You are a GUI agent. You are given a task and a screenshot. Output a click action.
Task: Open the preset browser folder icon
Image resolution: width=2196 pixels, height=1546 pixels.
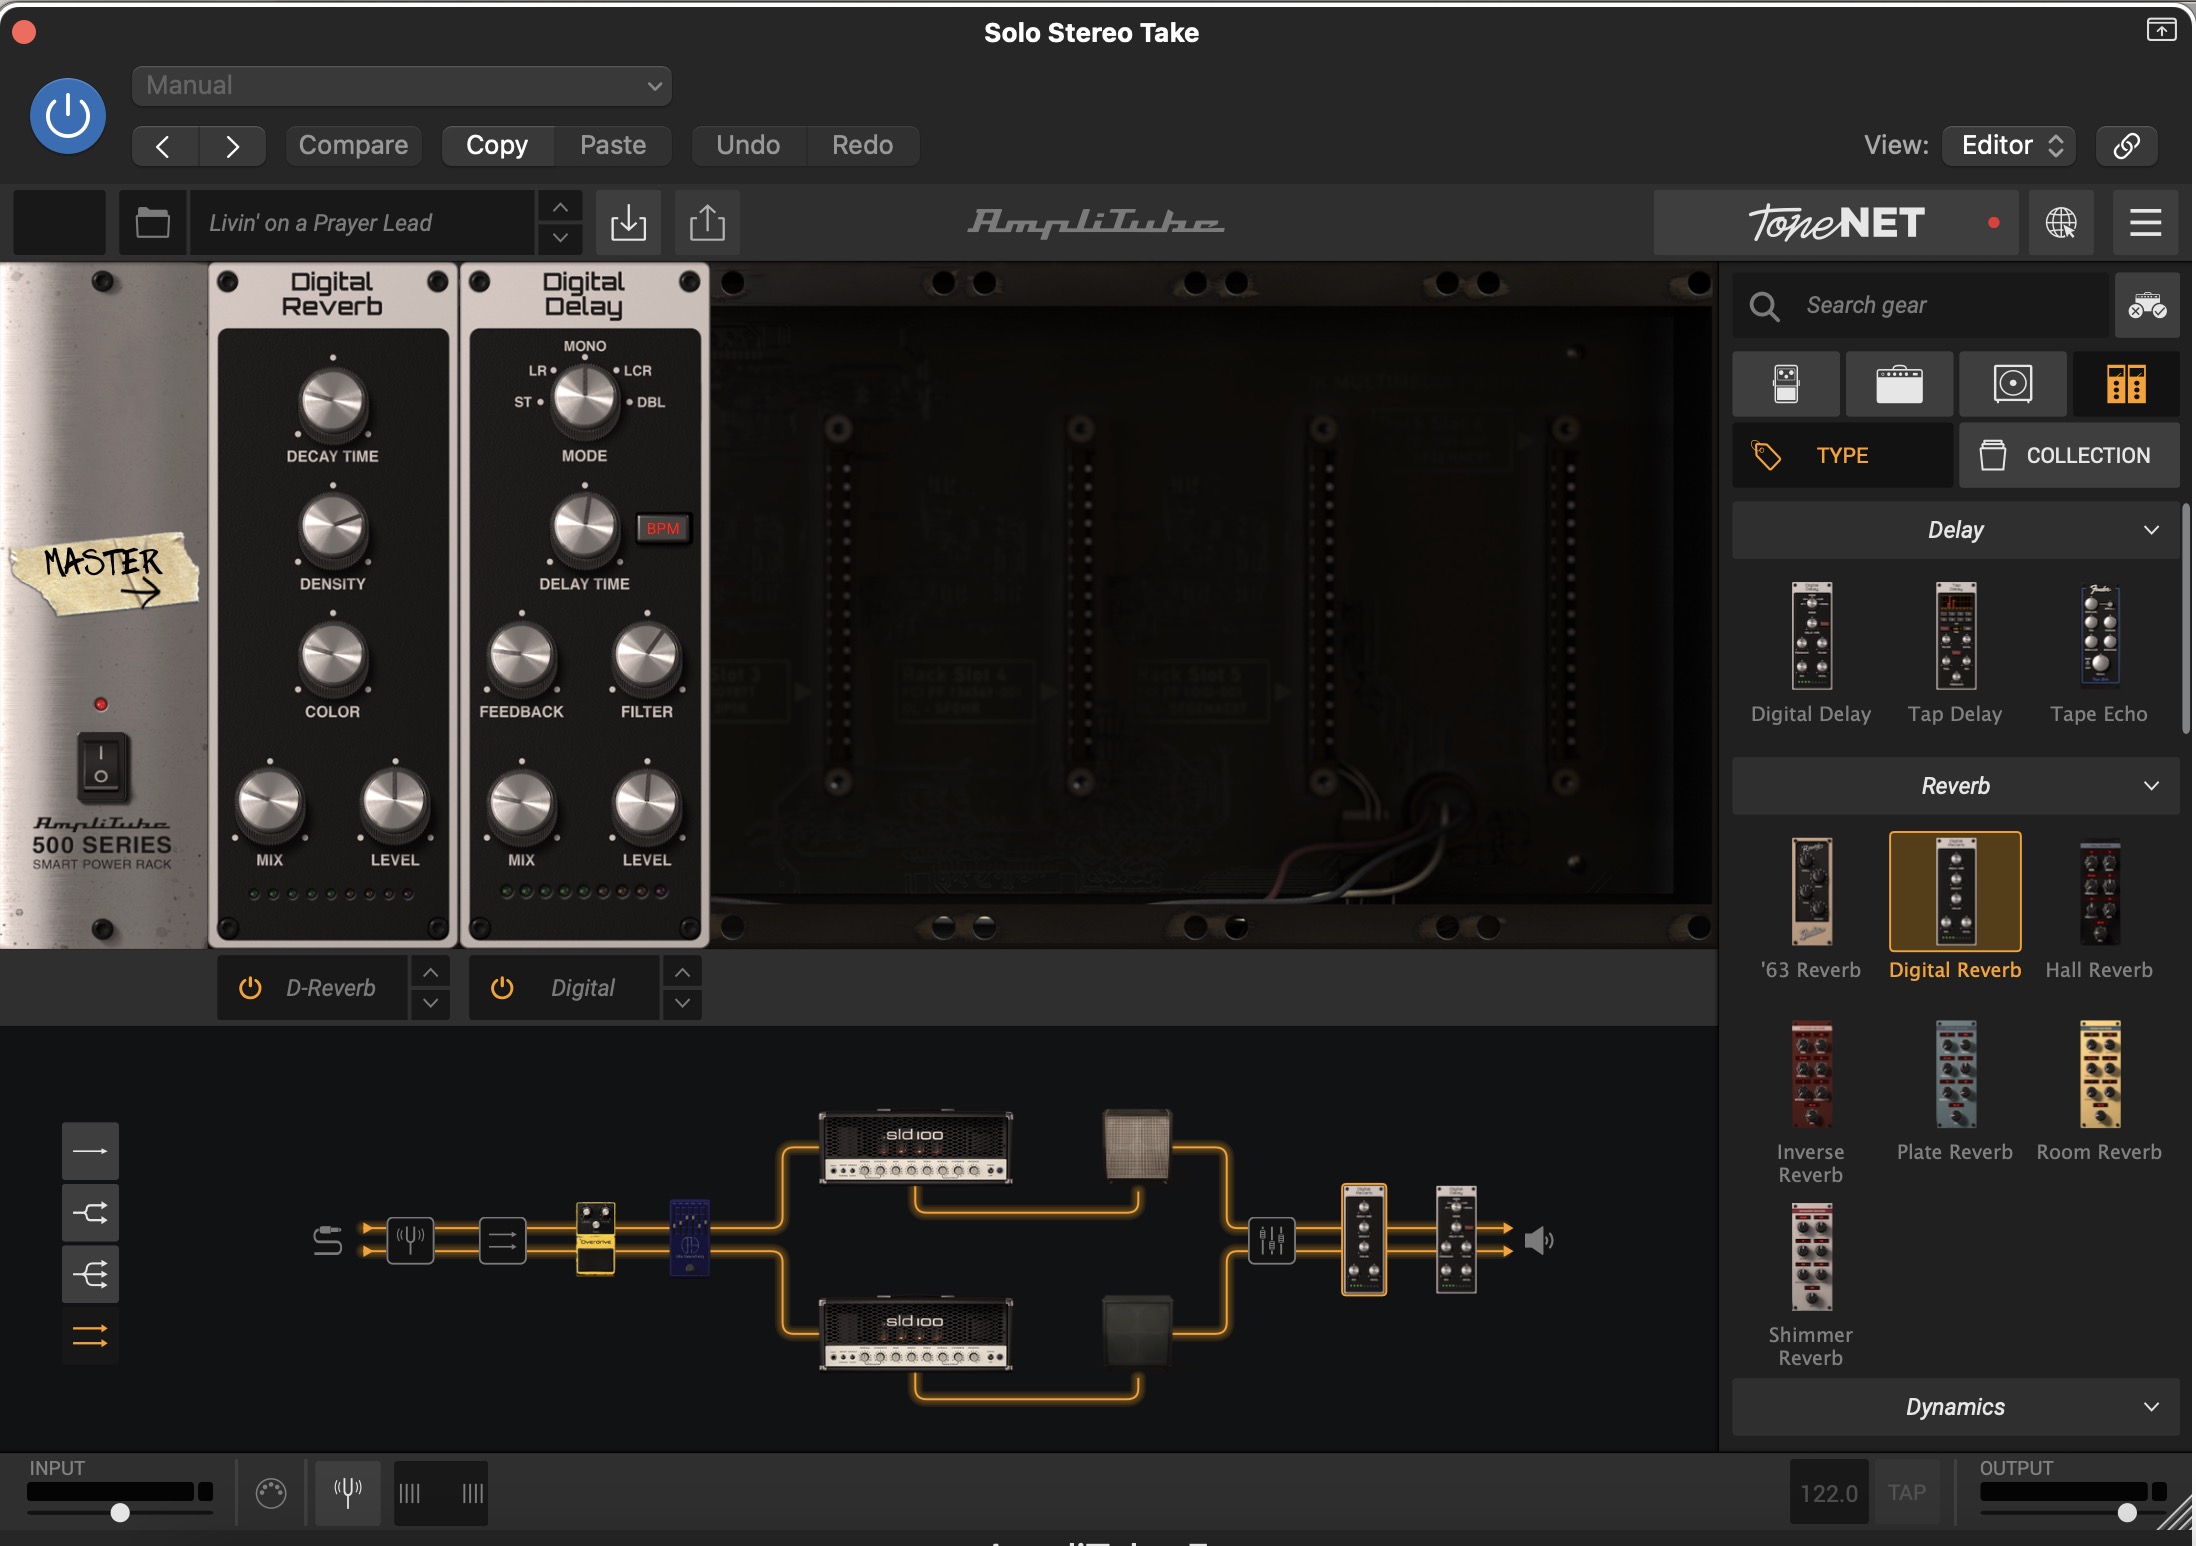pos(152,222)
